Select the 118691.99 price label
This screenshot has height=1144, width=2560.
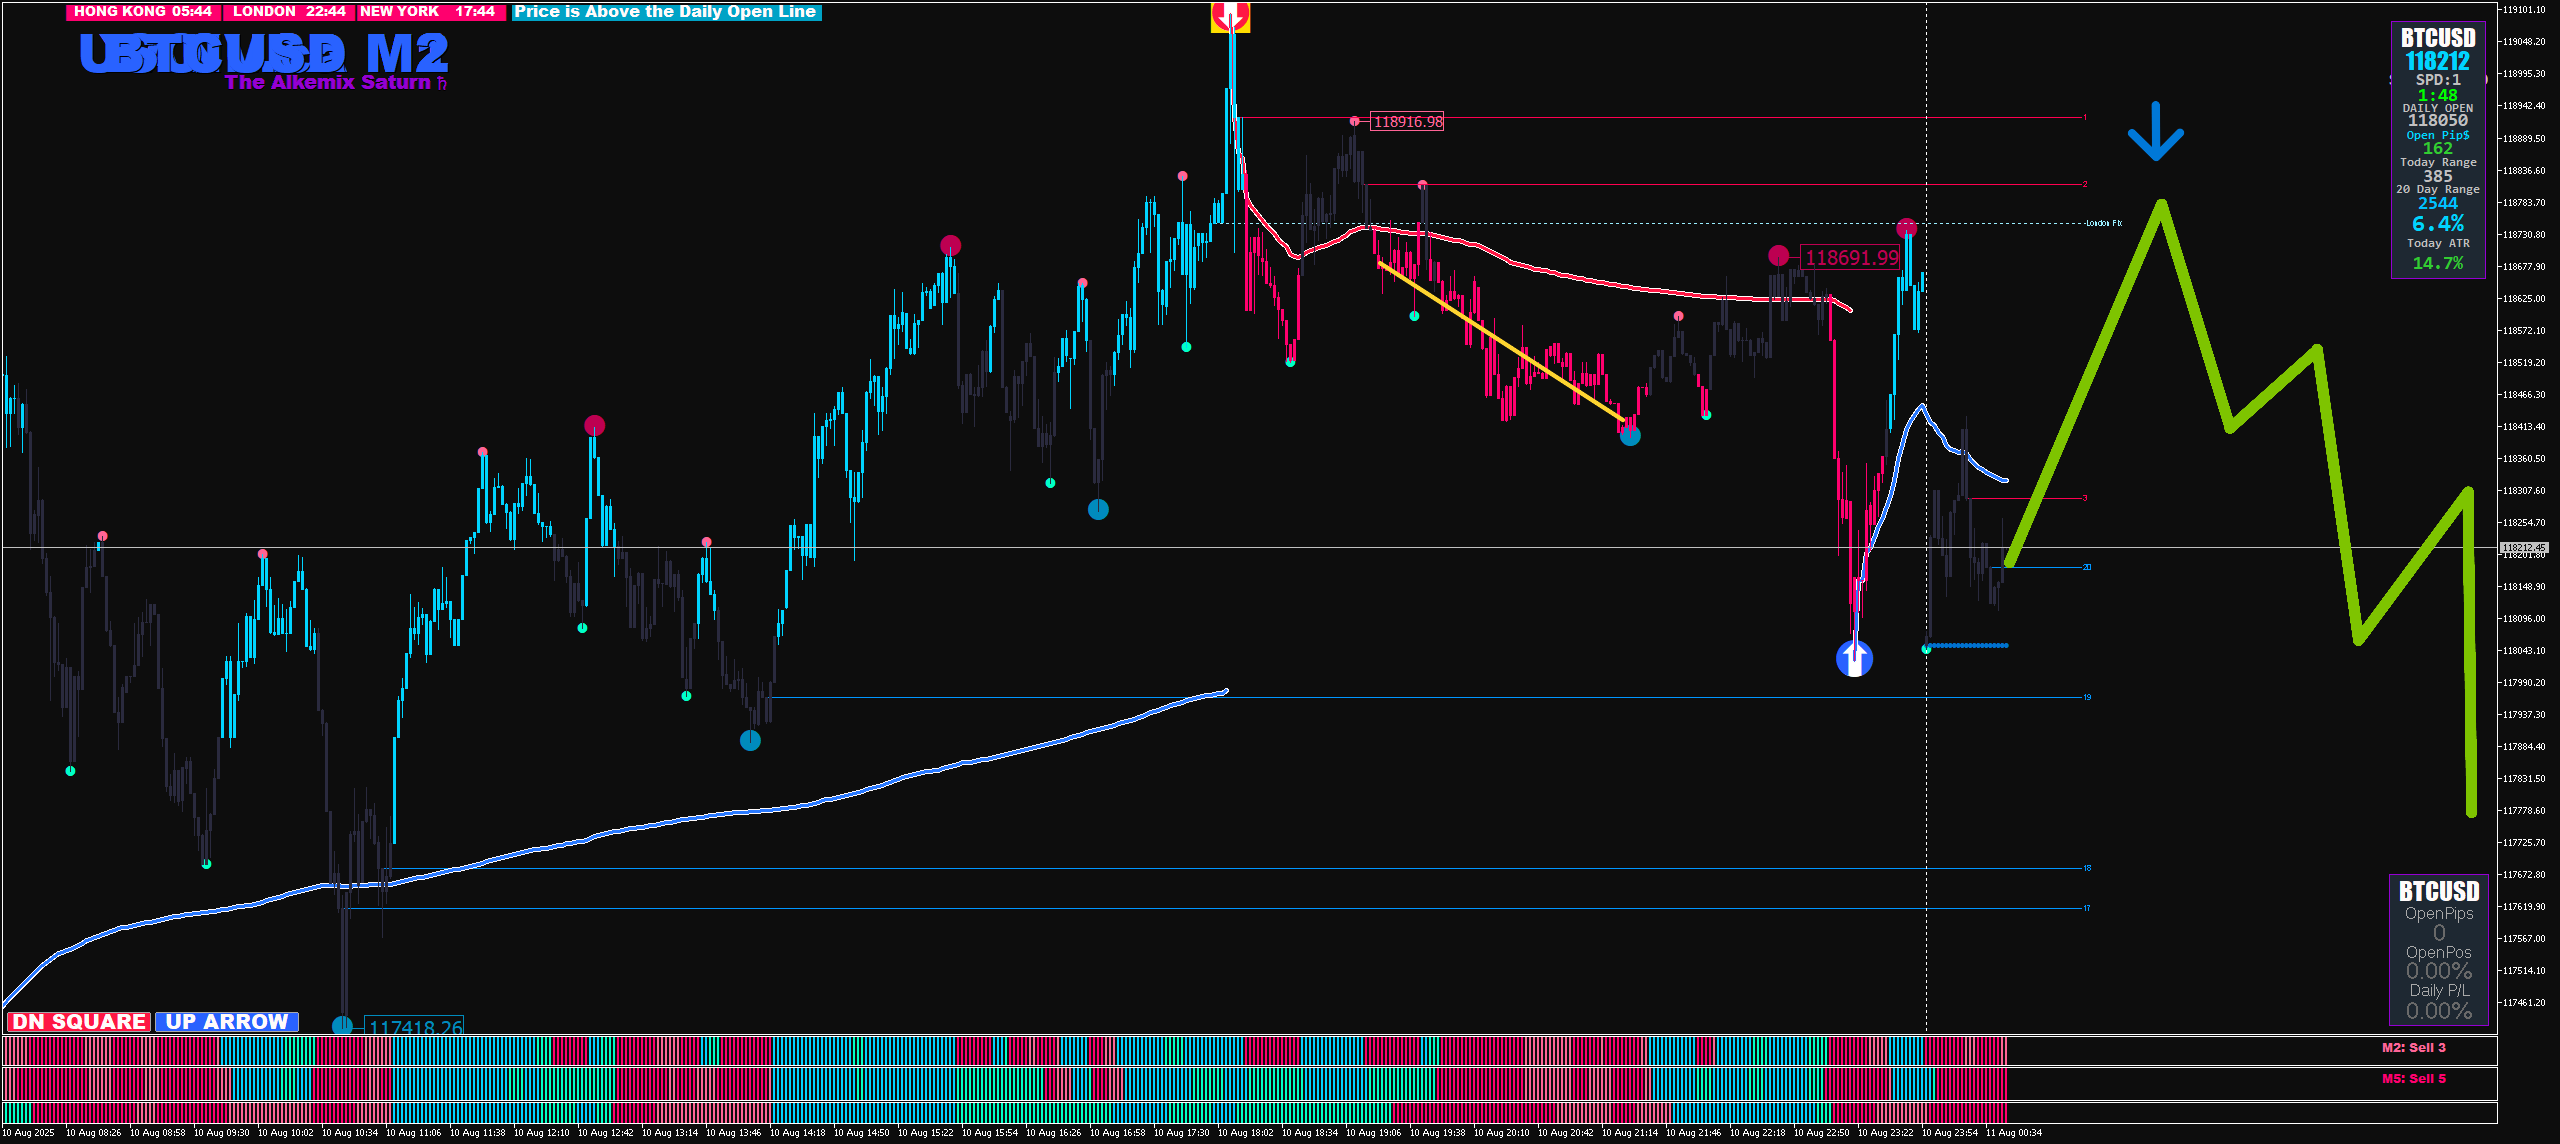[1850, 258]
